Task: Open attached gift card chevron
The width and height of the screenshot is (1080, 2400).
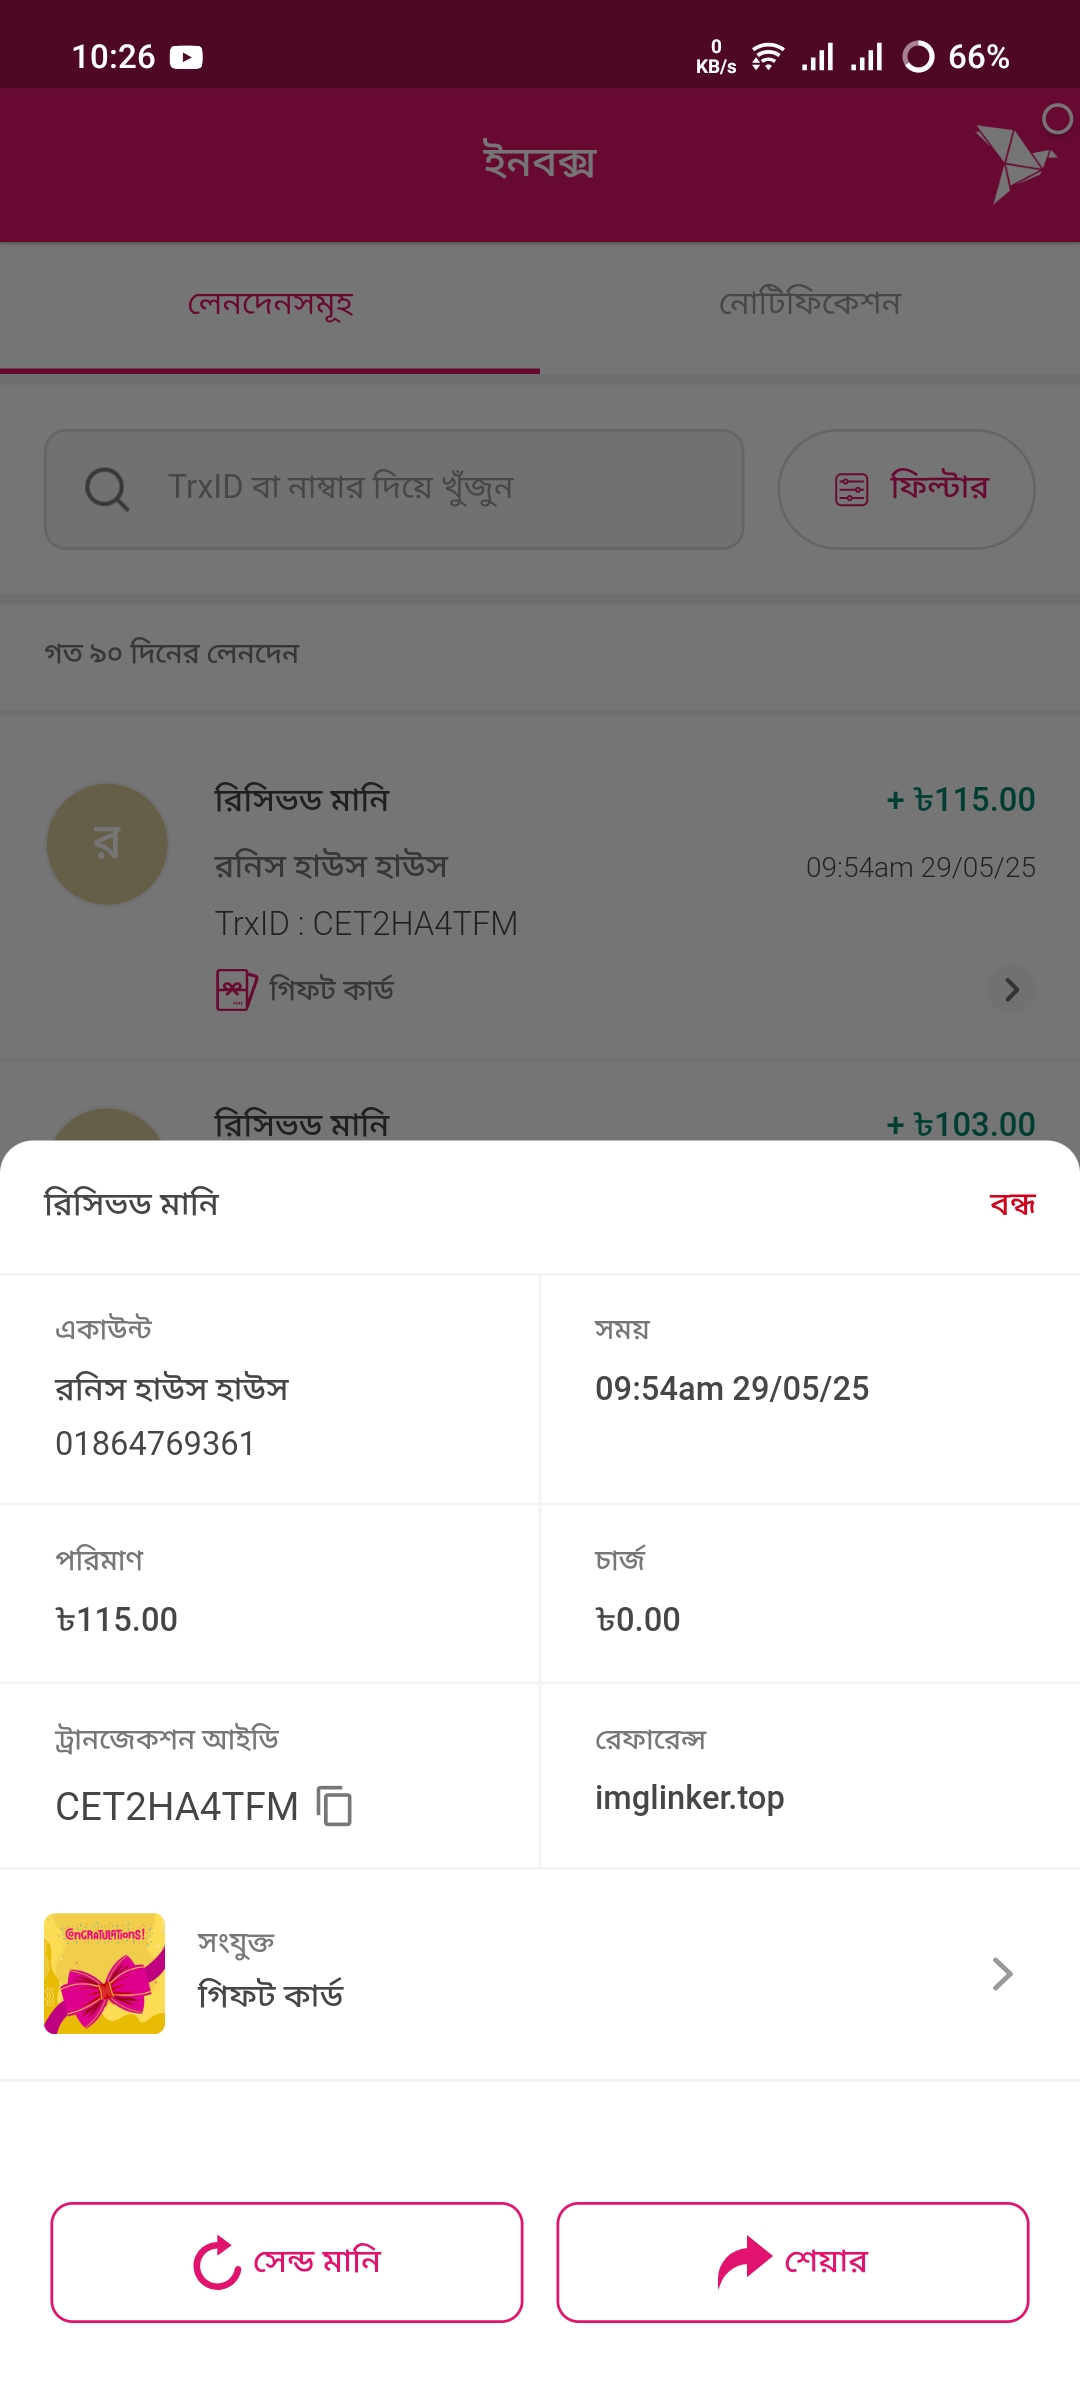Action: coord(1002,1974)
